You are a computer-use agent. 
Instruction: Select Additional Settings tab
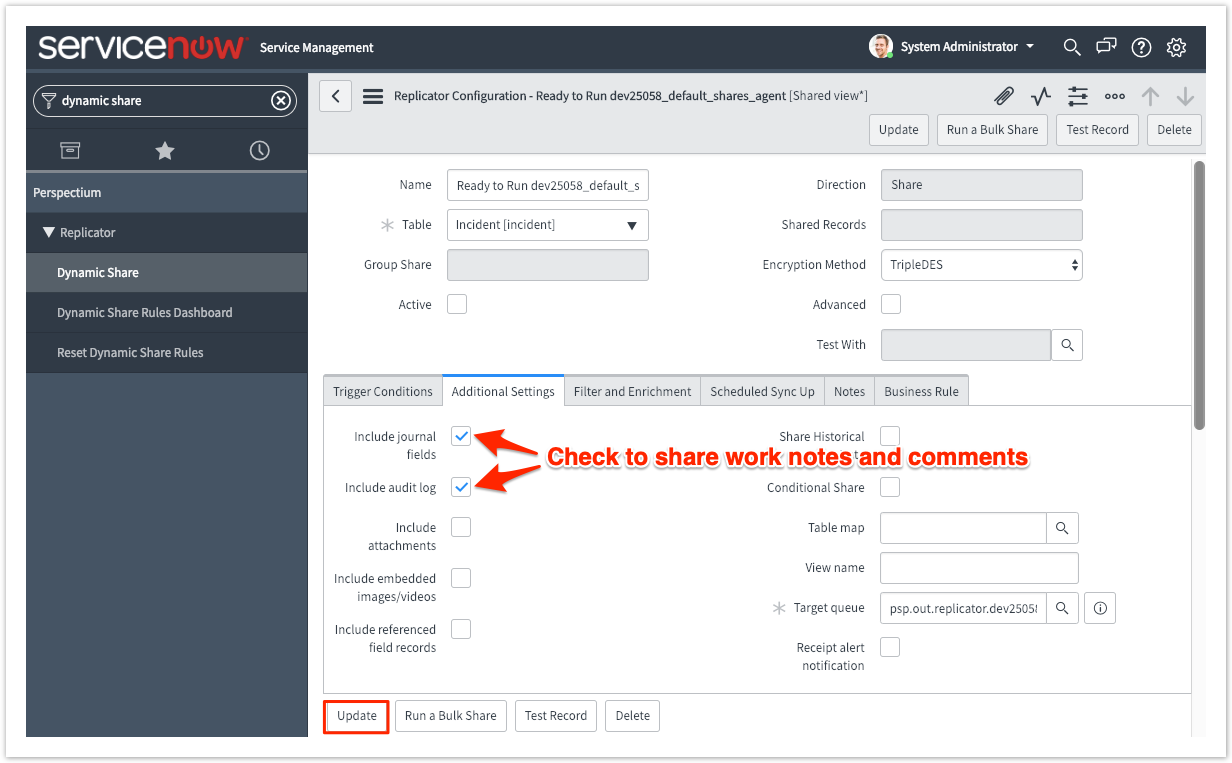pos(503,391)
